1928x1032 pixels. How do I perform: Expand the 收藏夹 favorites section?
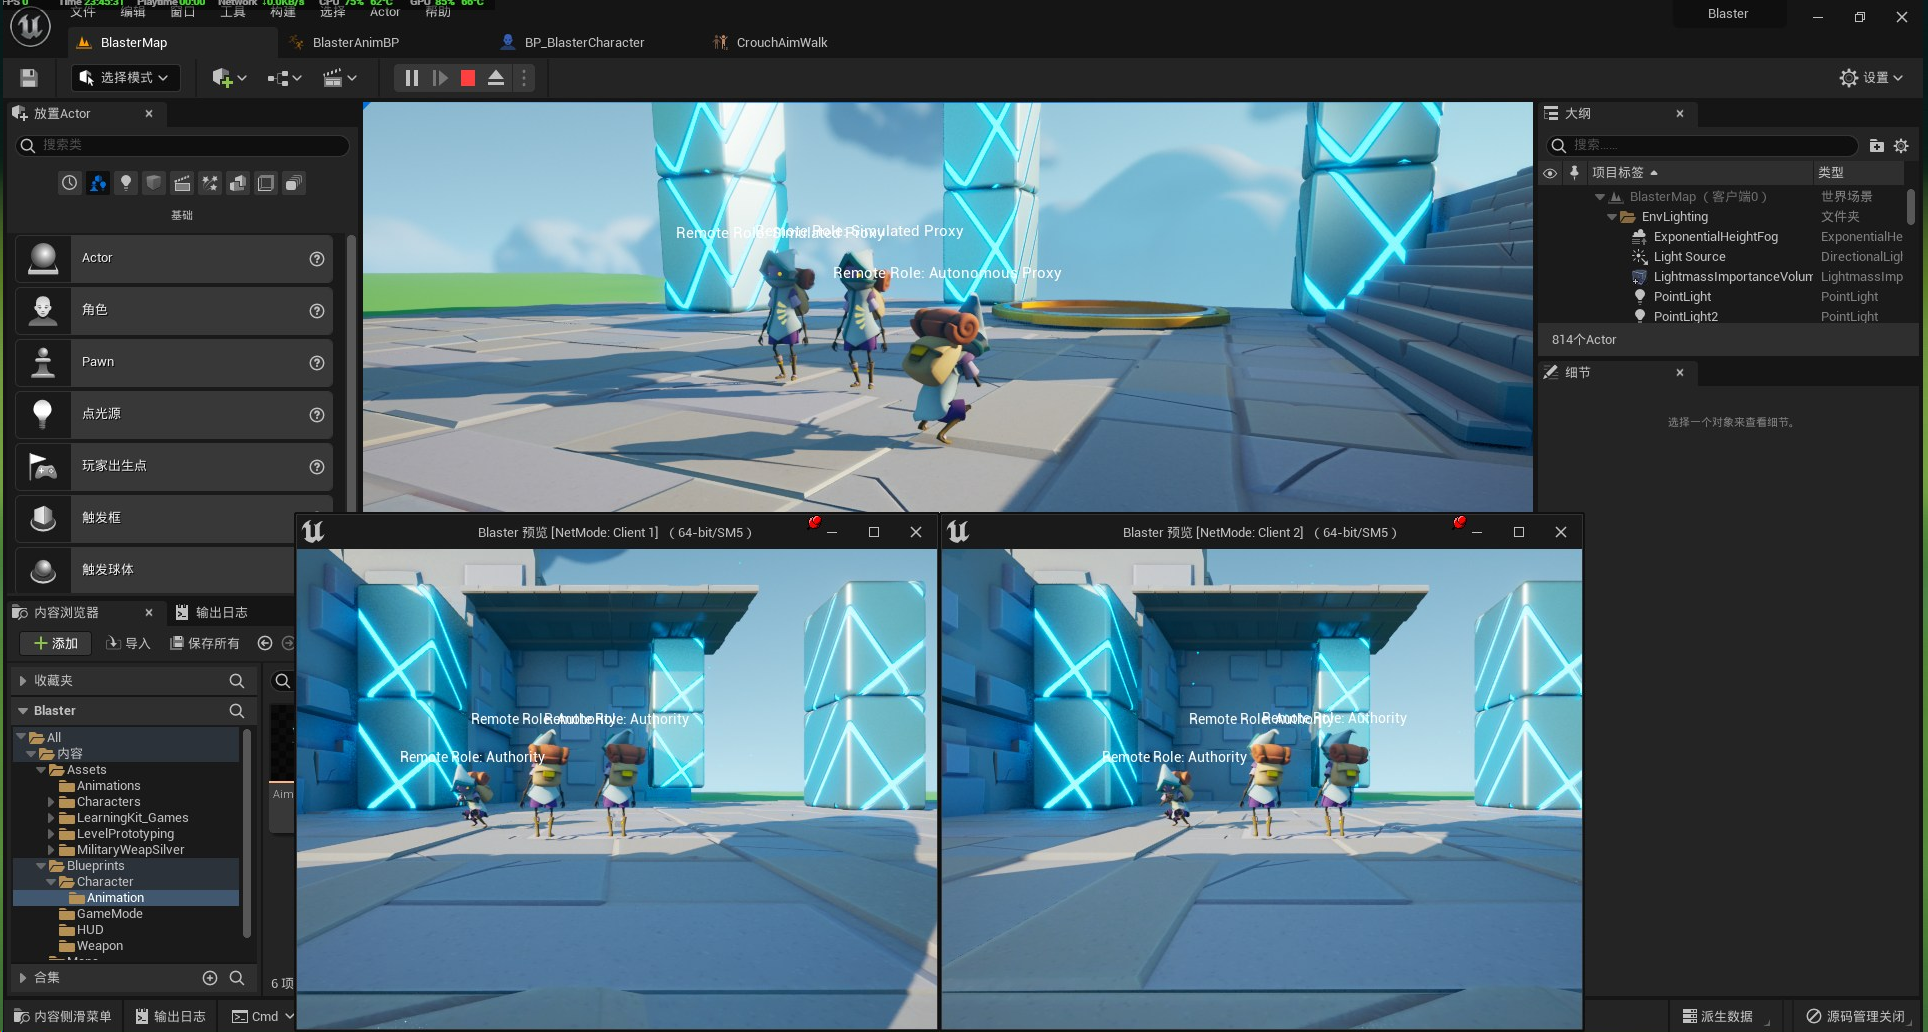point(22,681)
